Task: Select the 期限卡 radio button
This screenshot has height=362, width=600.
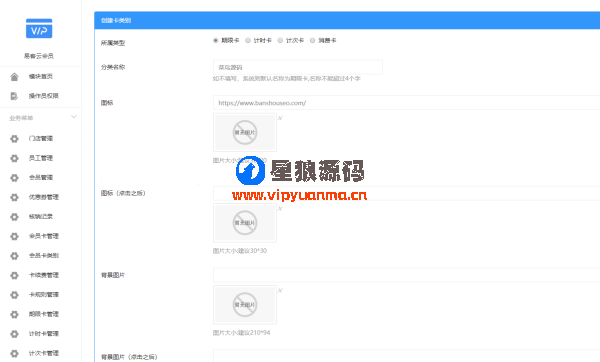Action: pyautogui.click(x=215, y=40)
